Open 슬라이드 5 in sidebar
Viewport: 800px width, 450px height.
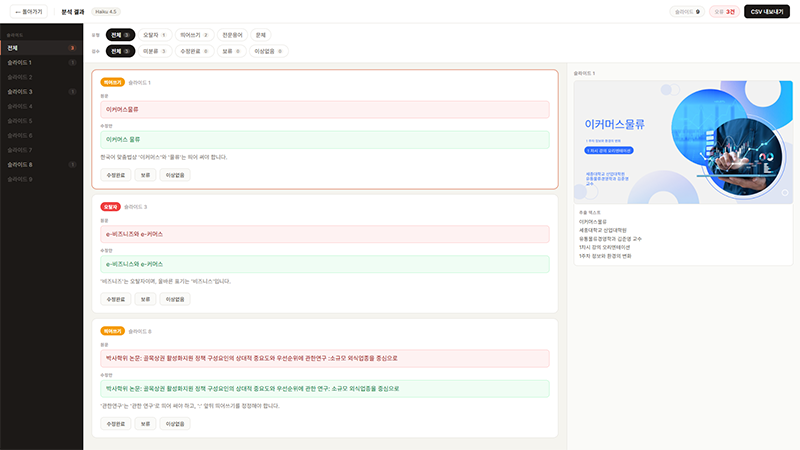[x=41, y=121]
